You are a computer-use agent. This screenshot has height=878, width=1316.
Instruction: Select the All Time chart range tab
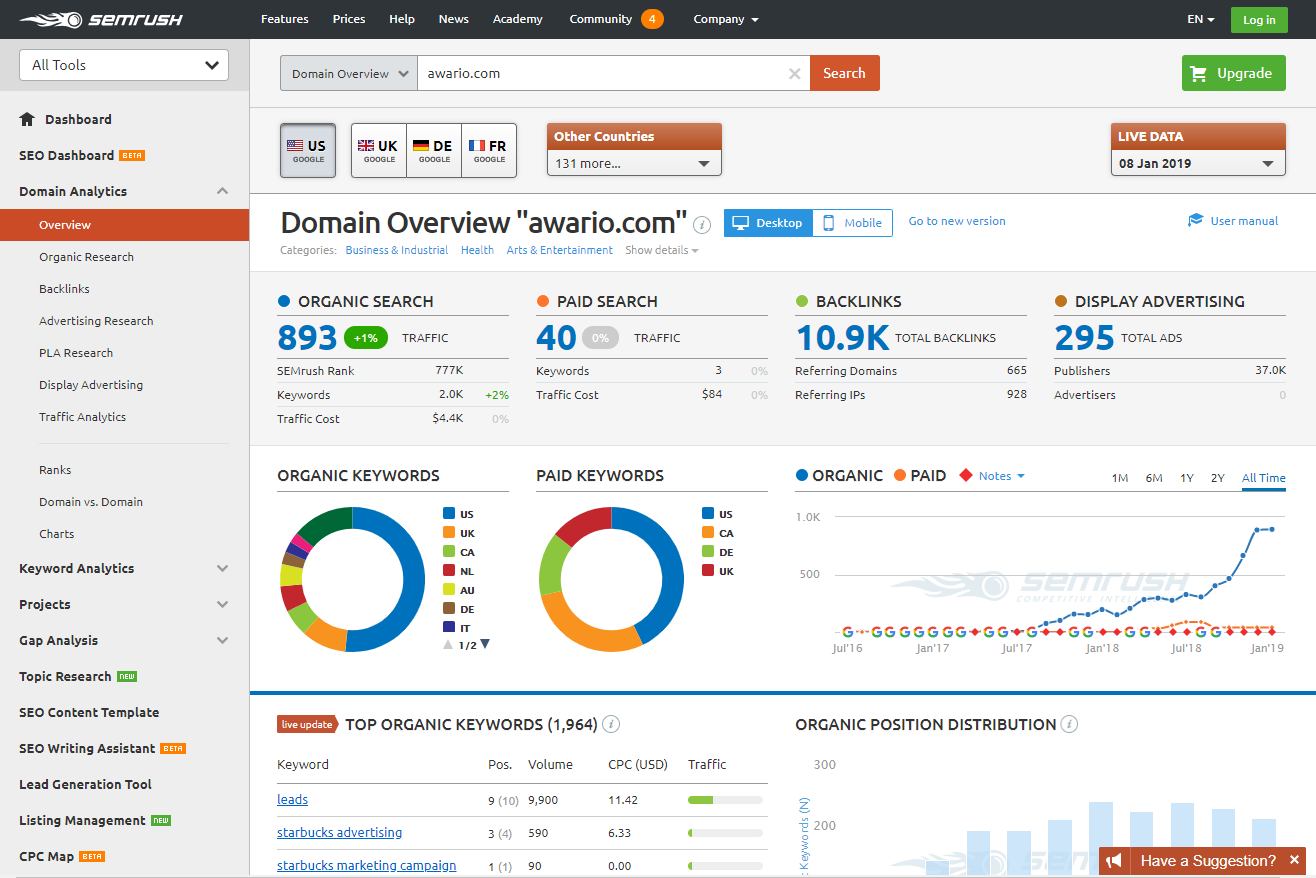point(1264,478)
